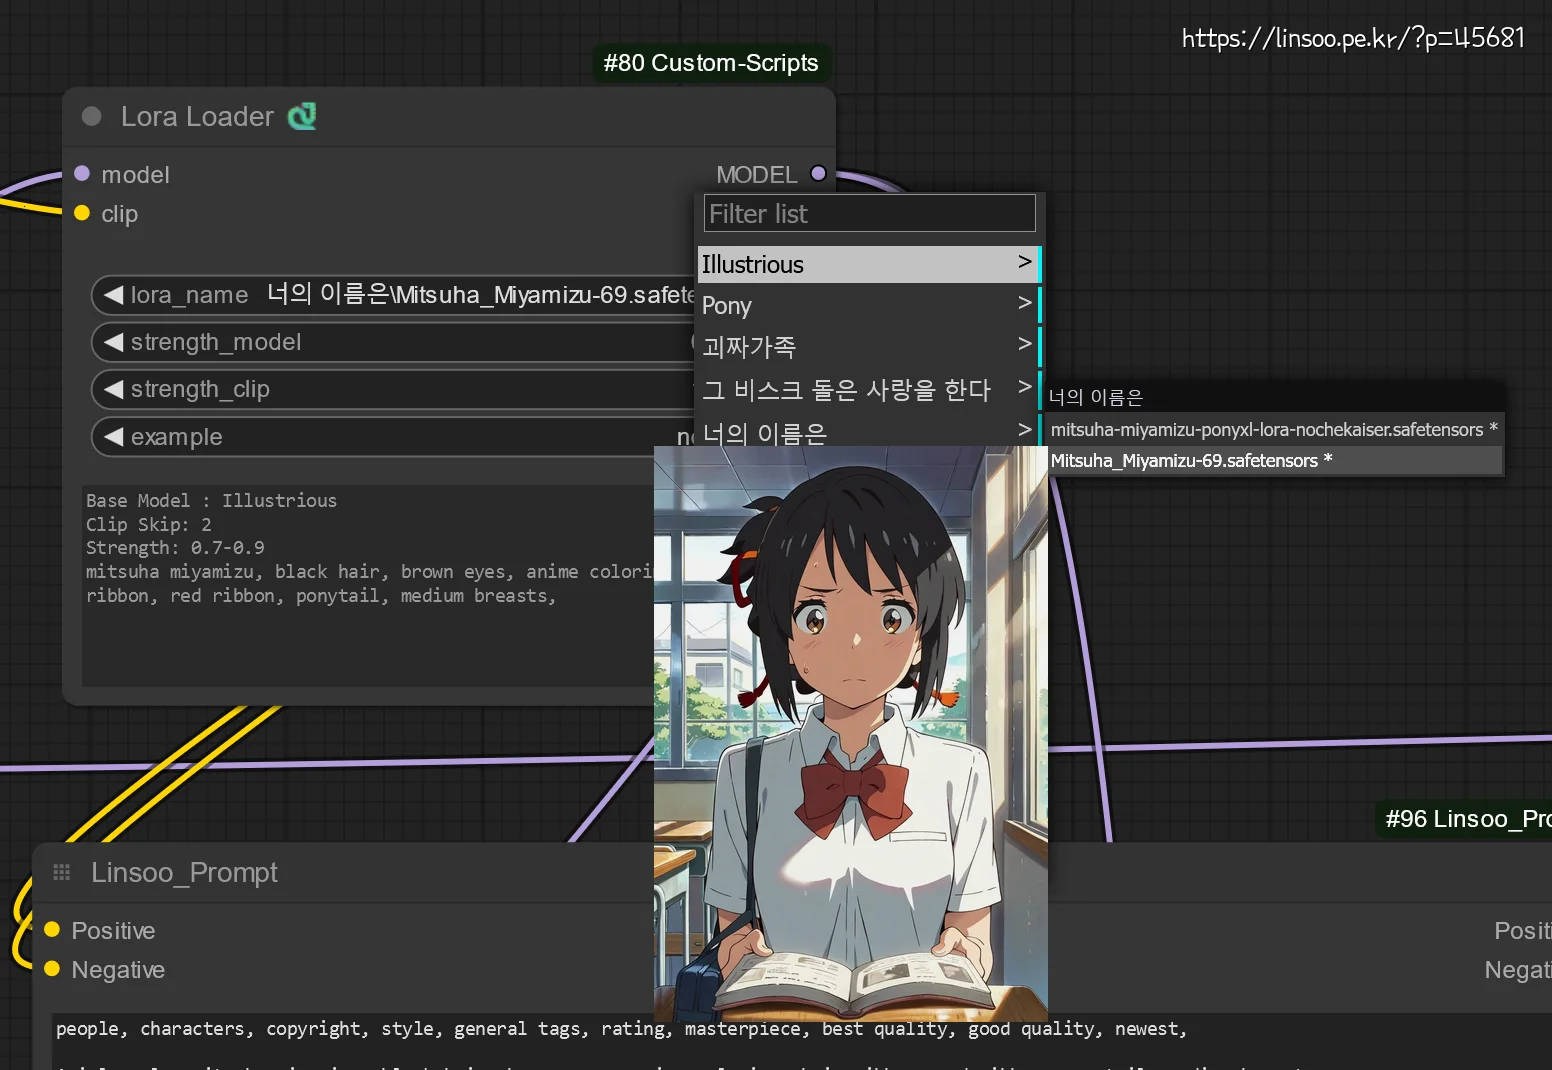
Task: Click the prompt text starting with people, characters
Action: tap(621, 1029)
